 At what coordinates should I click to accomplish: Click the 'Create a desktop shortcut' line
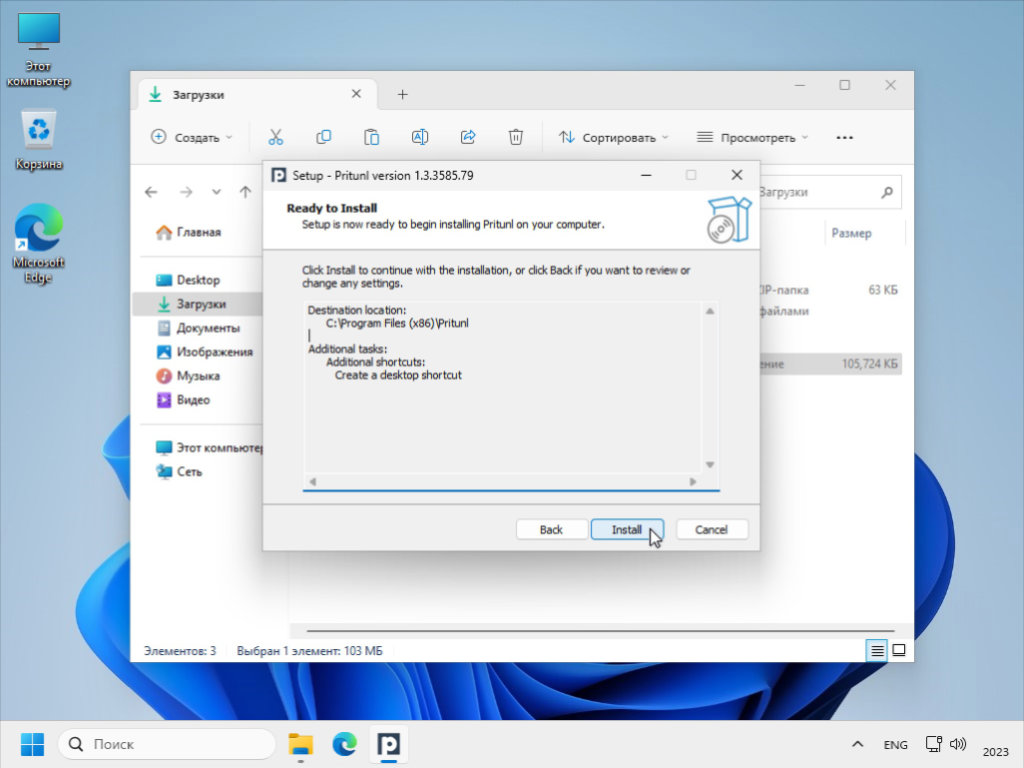click(398, 376)
